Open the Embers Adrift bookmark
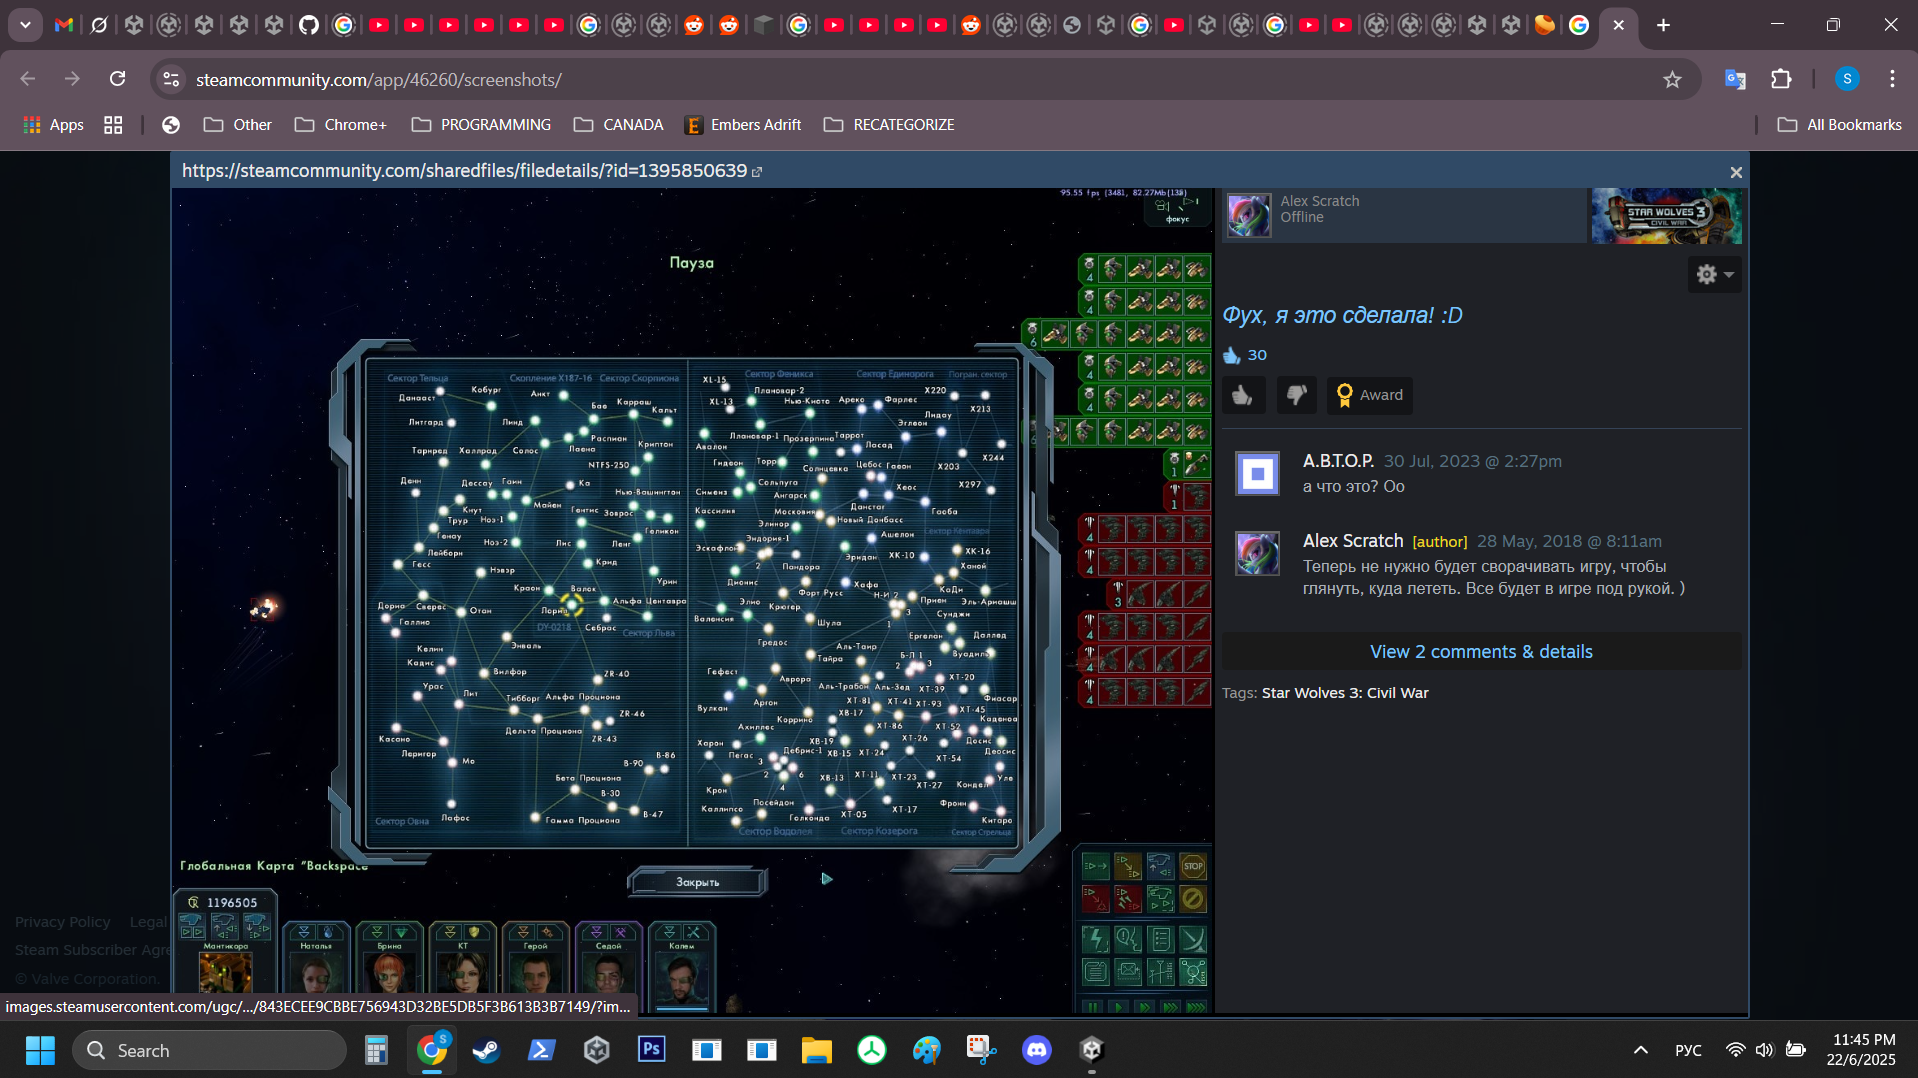1918x1078 pixels. [x=743, y=125]
